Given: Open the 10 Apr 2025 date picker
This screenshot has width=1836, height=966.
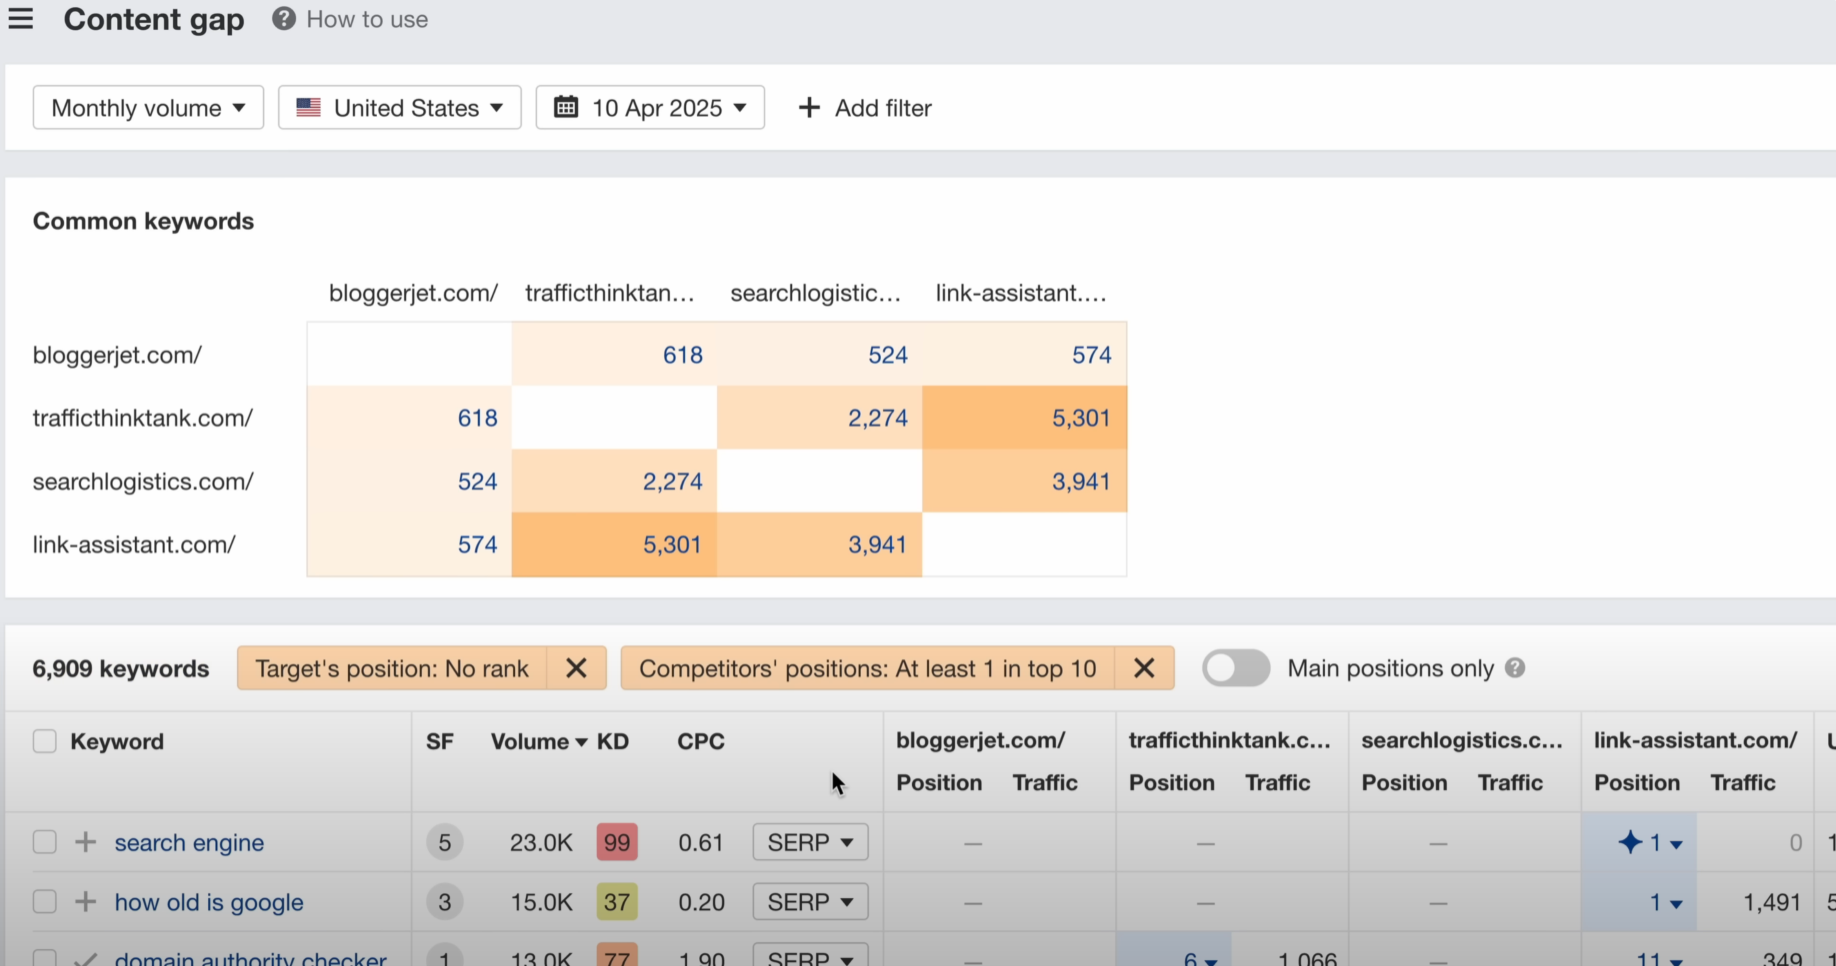Looking at the screenshot, I should 650,108.
